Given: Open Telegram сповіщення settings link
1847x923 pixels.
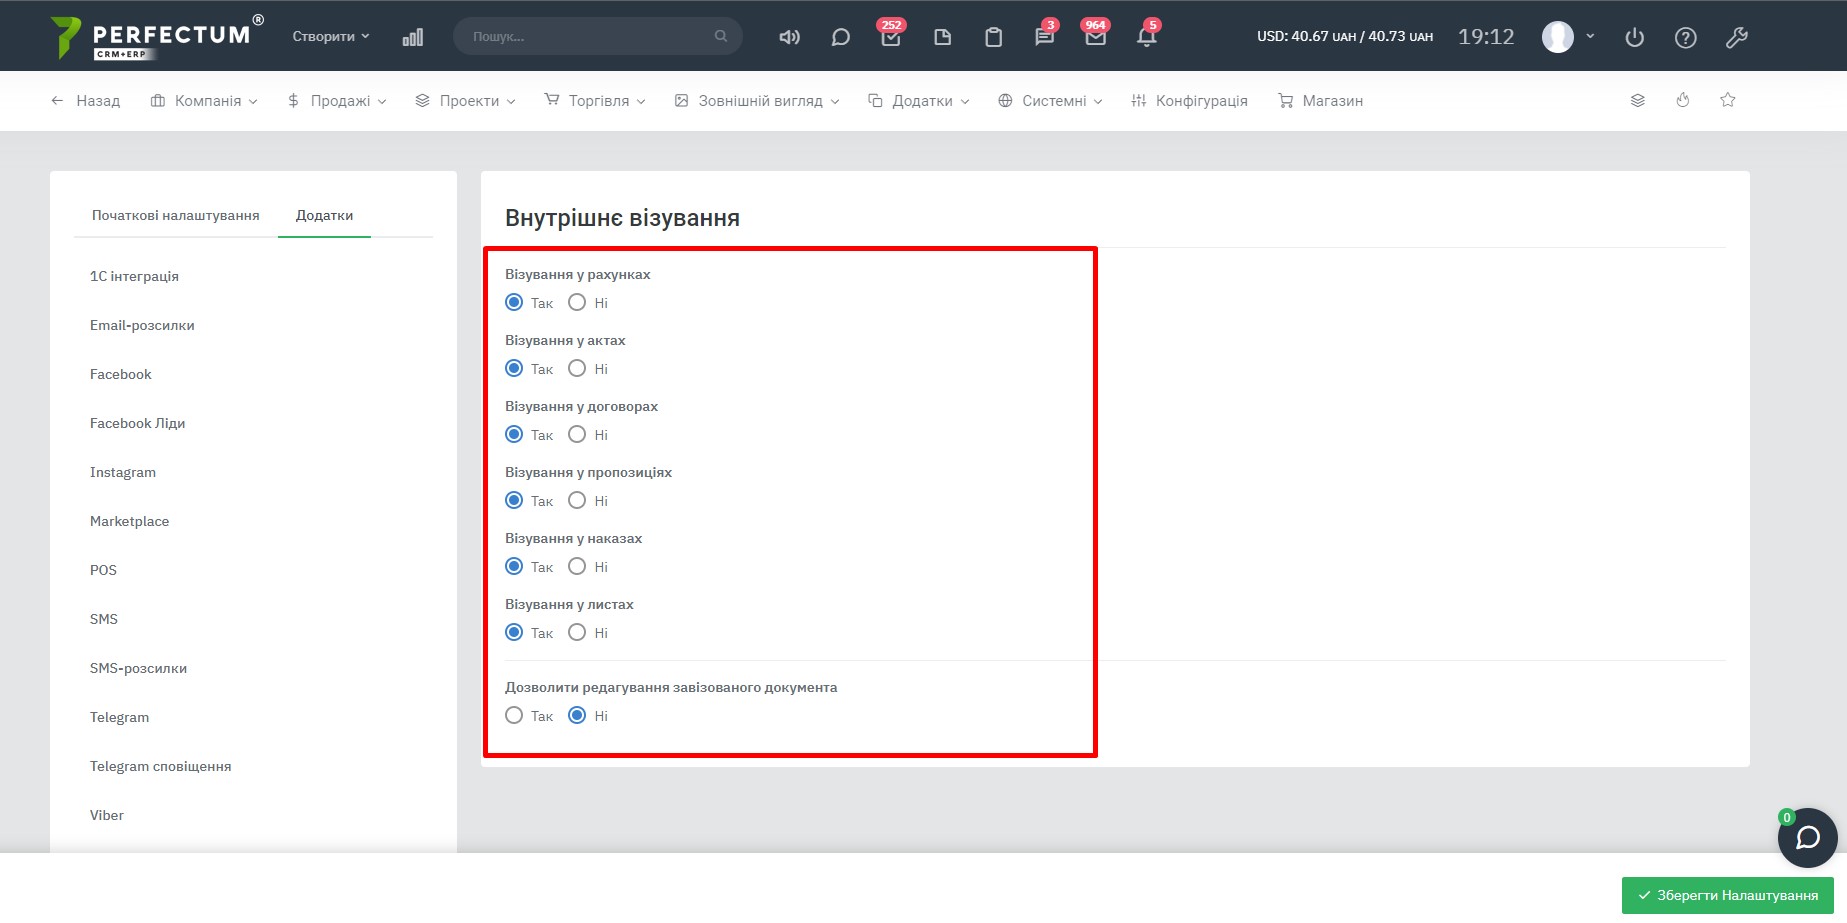Looking at the screenshot, I should pyautogui.click(x=160, y=766).
